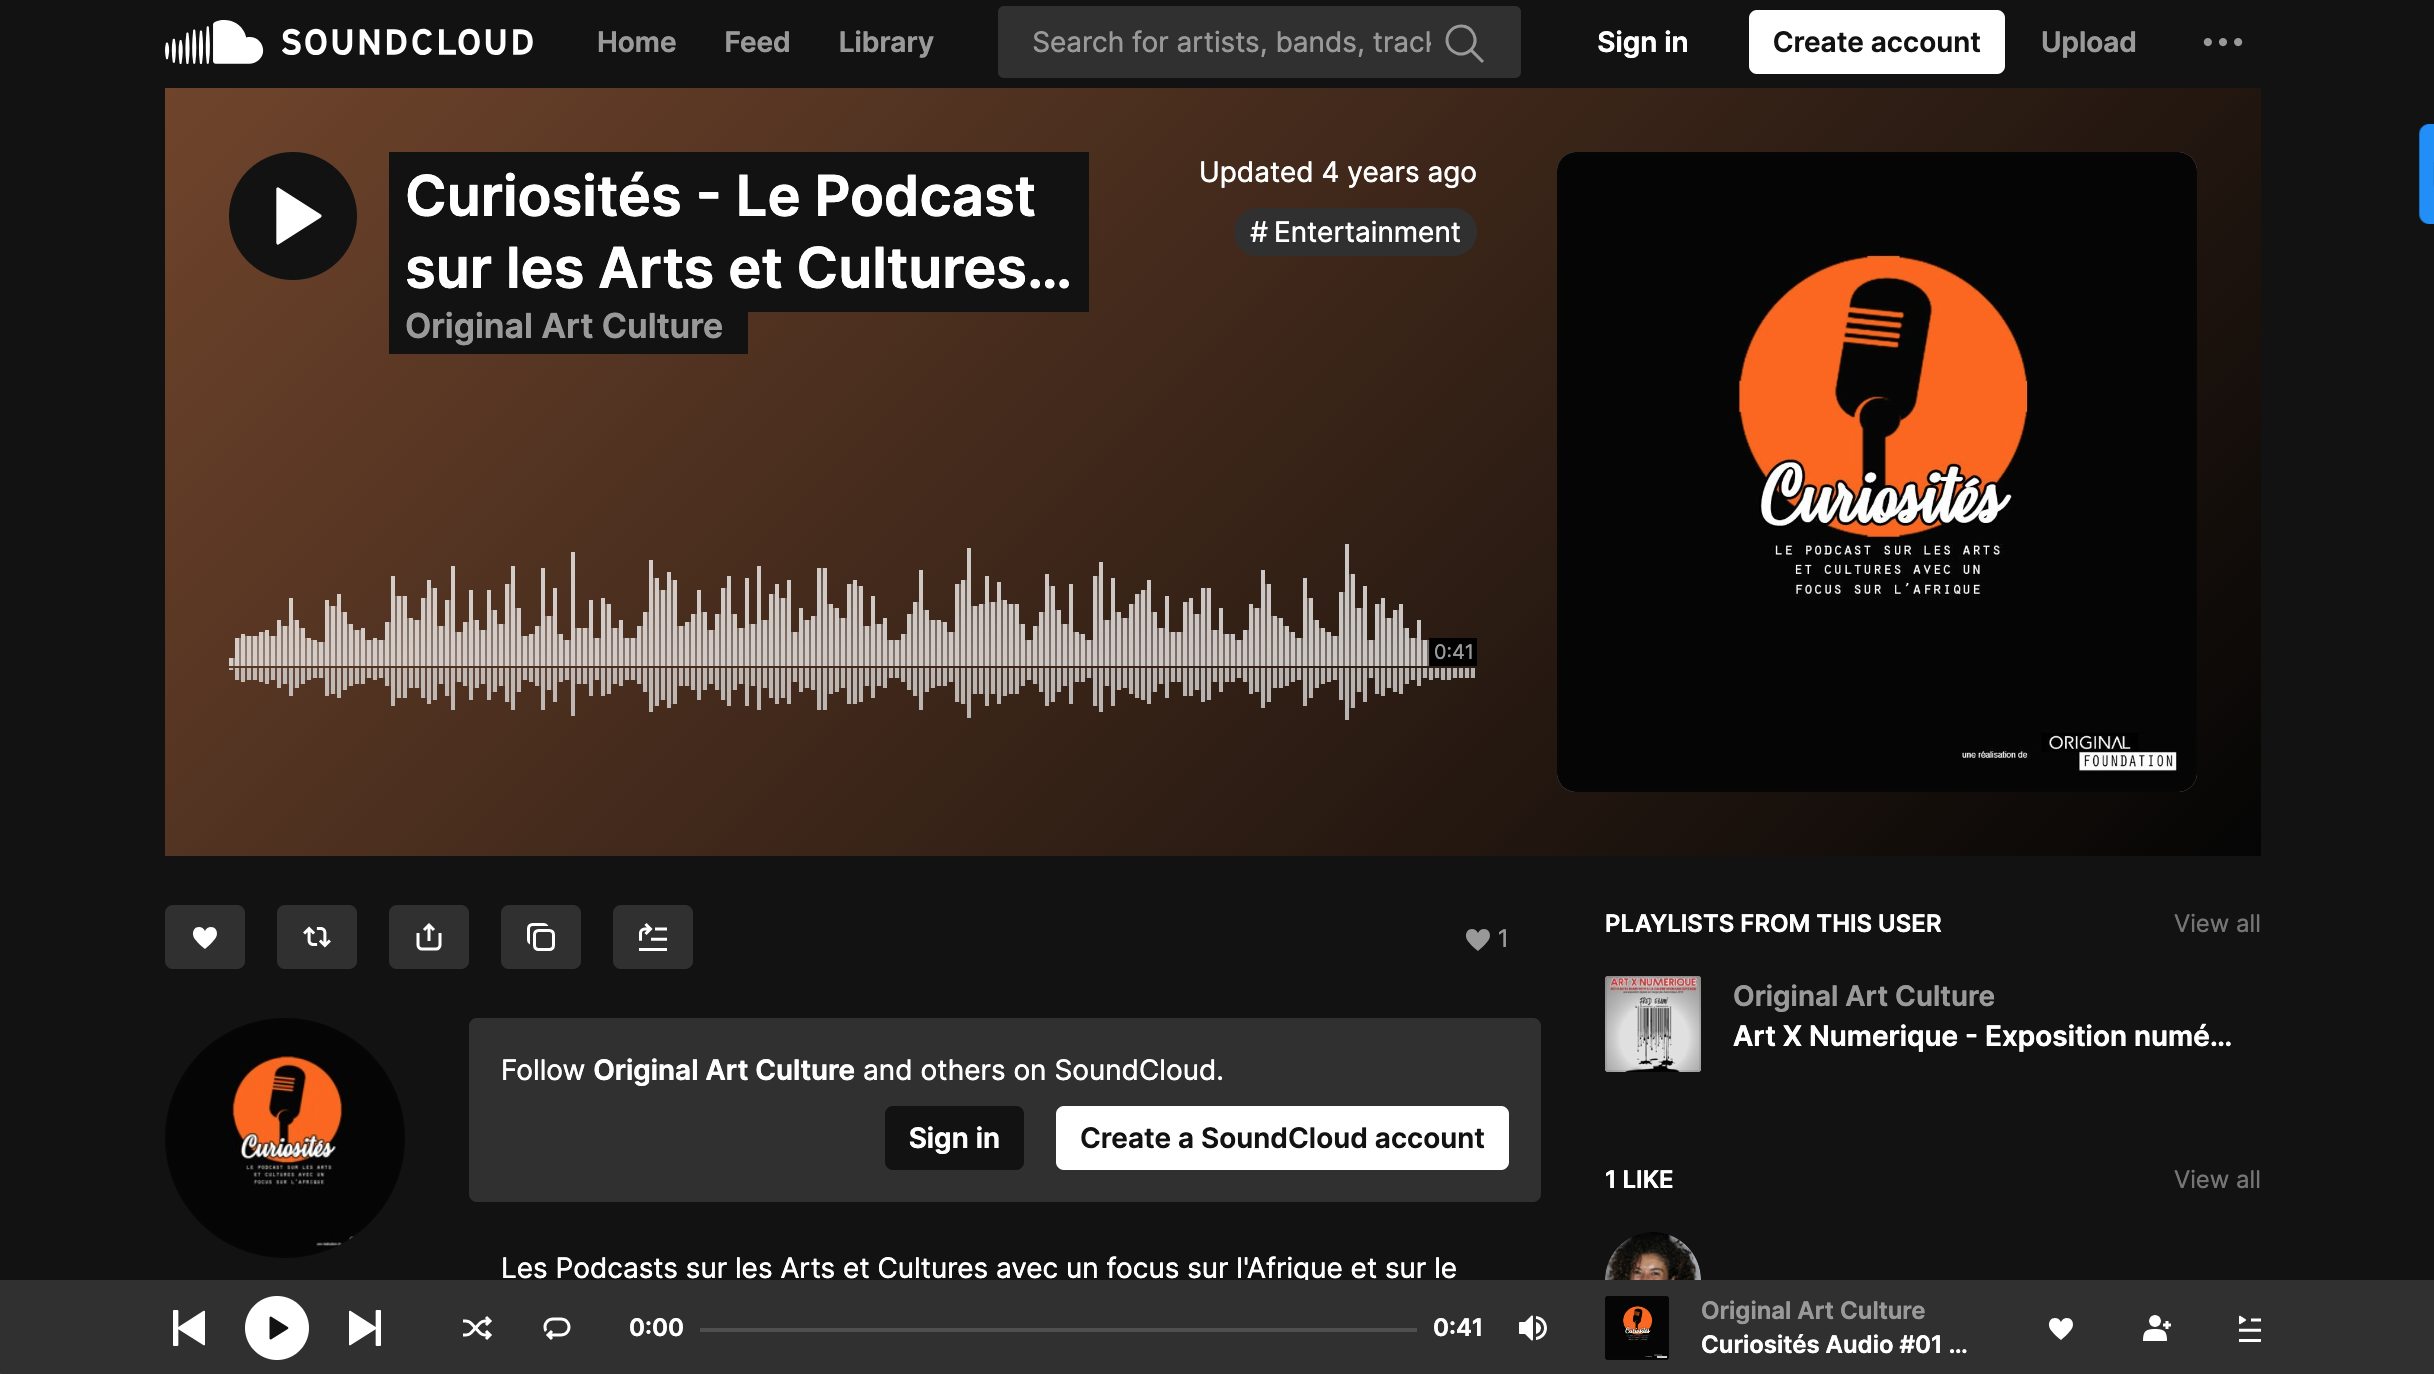Click the 'Updated 4 years ago' text
Image resolution: width=2434 pixels, height=1374 pixels.
1337,172
